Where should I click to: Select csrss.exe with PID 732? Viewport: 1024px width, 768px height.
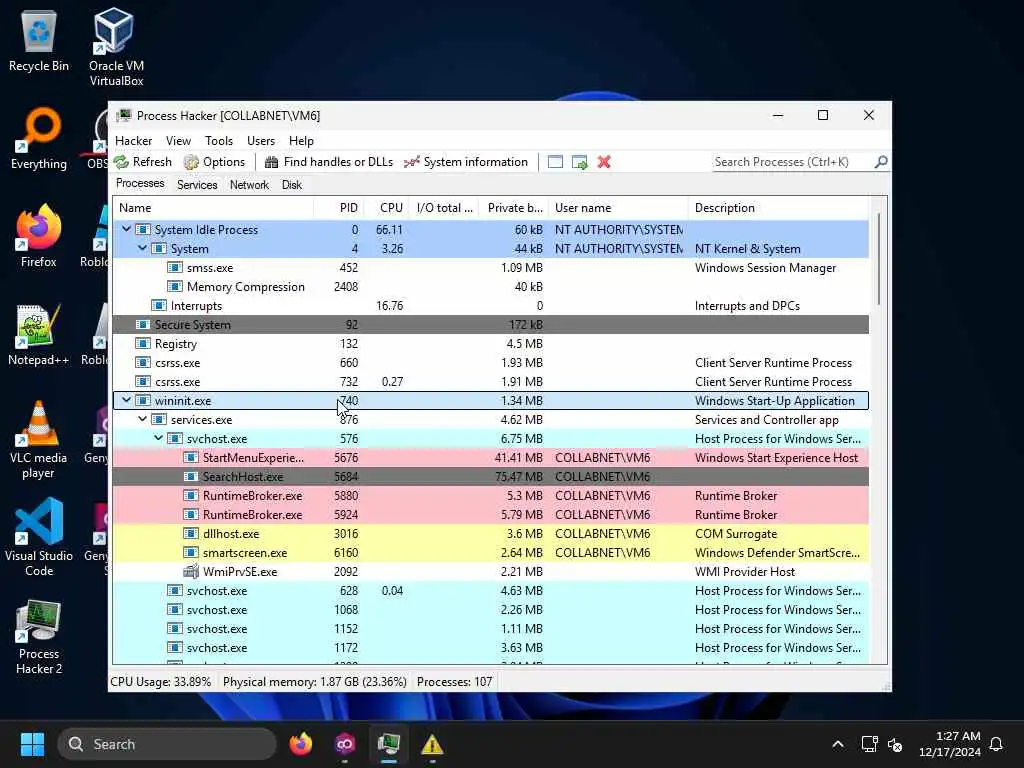491,381
